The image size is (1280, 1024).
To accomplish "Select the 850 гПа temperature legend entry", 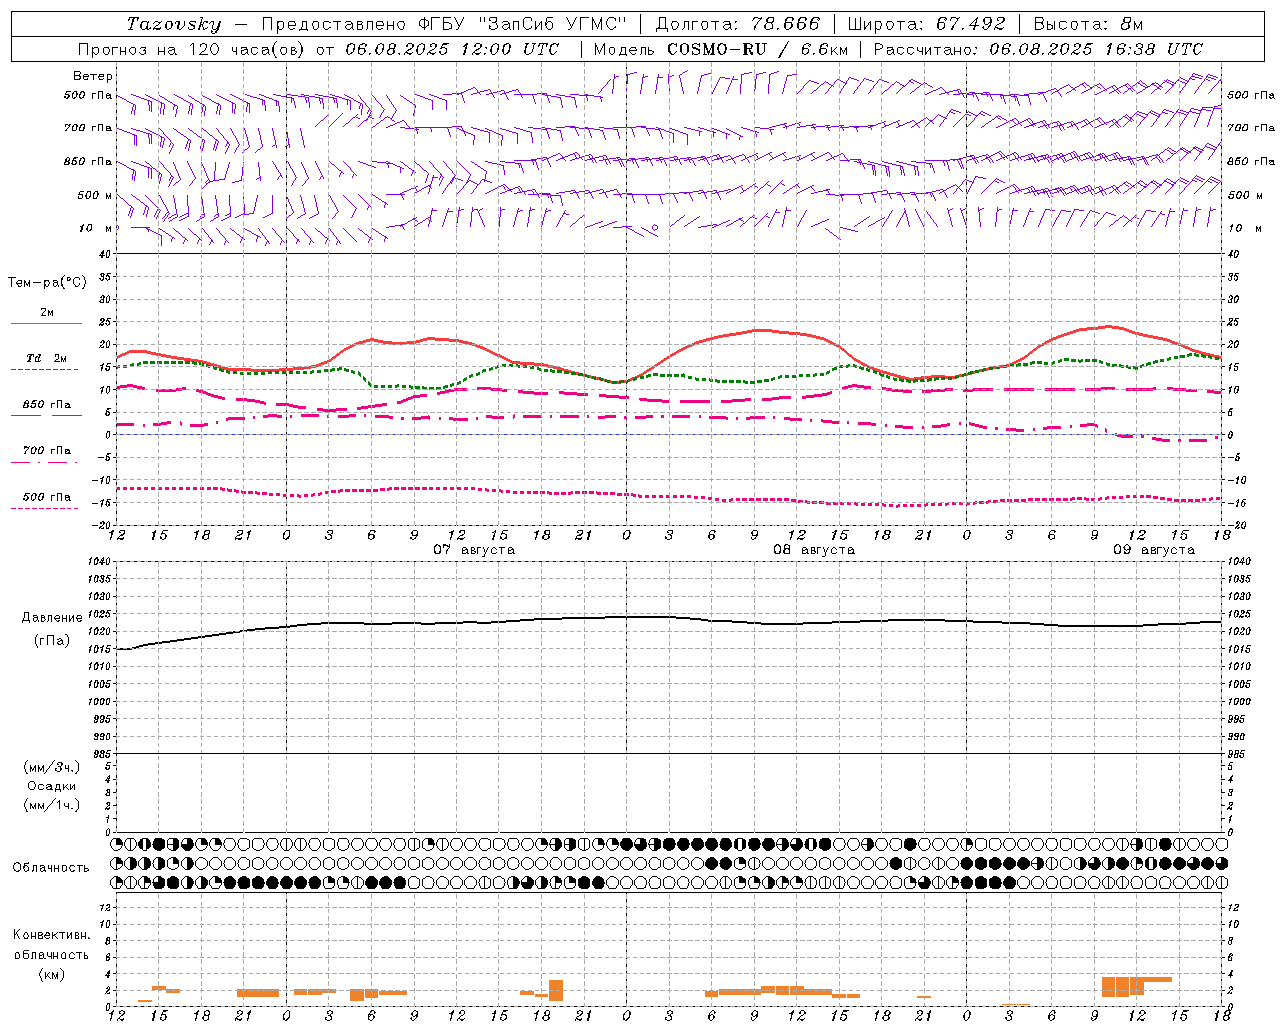I will 46,405.
